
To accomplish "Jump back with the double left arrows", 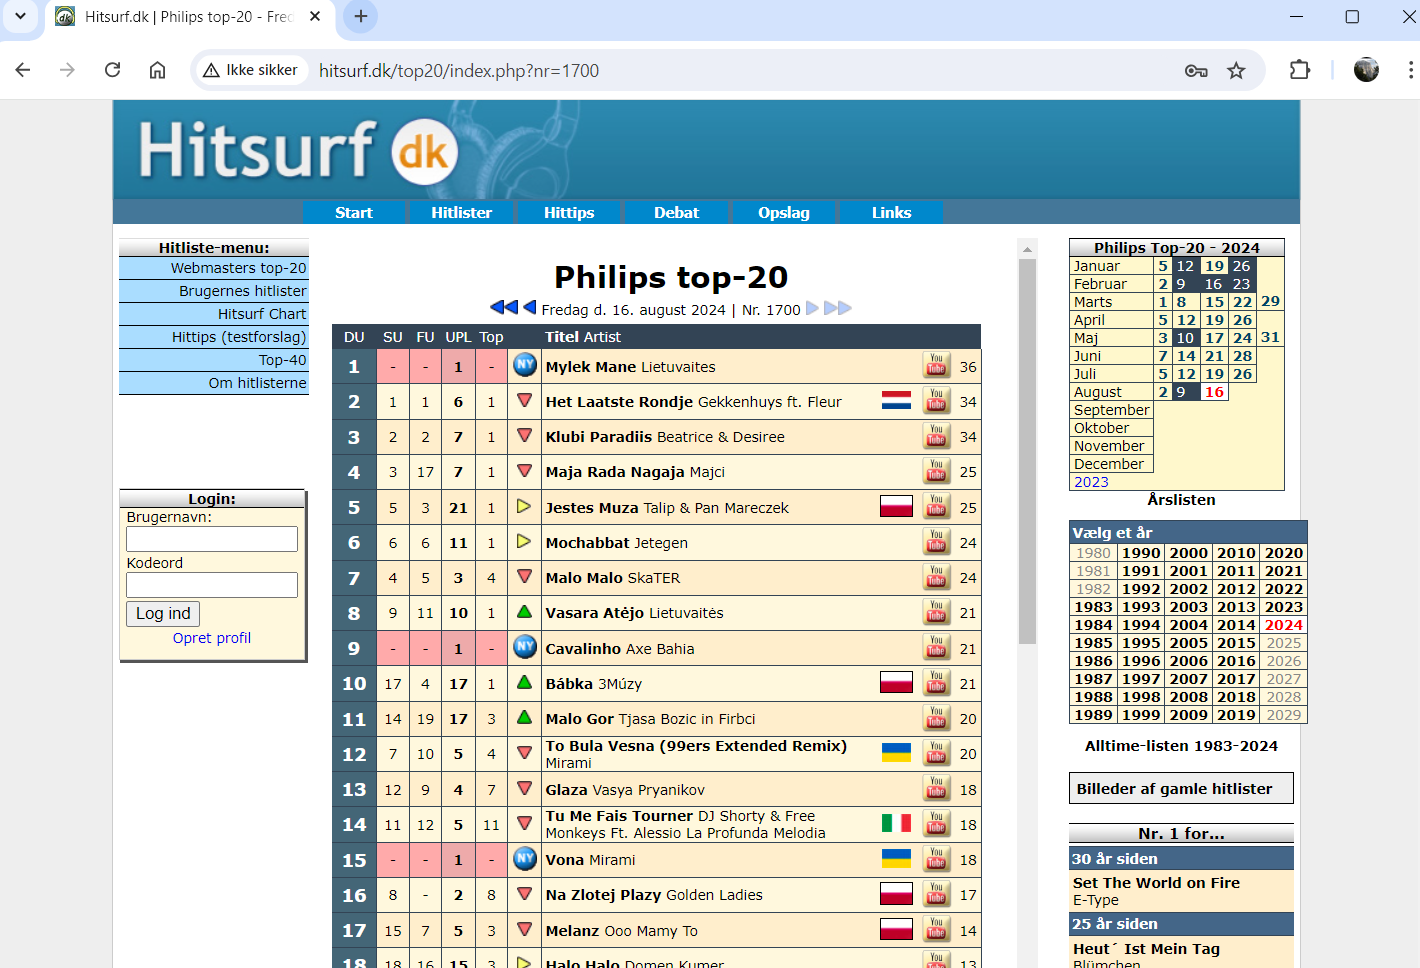I will [503, 308].
